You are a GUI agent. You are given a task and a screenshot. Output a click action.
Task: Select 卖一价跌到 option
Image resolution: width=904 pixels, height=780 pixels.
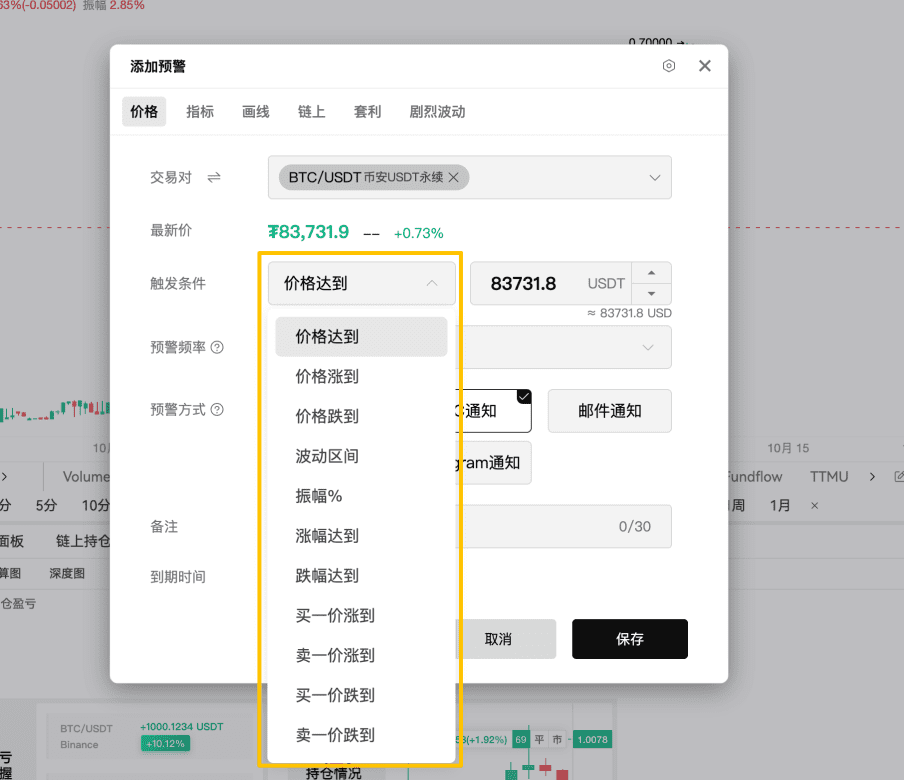pos(361,734)
